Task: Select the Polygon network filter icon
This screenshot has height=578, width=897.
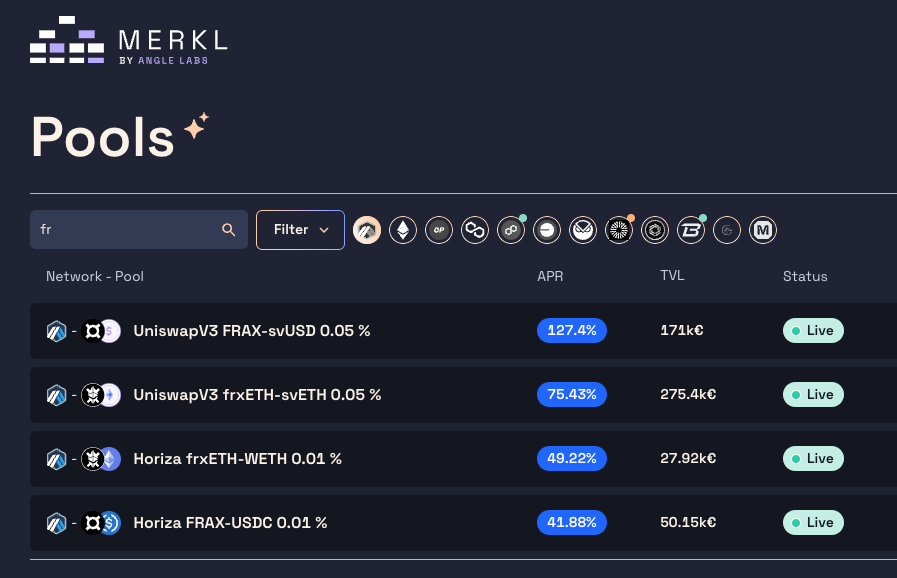Action: click(475, 230)
